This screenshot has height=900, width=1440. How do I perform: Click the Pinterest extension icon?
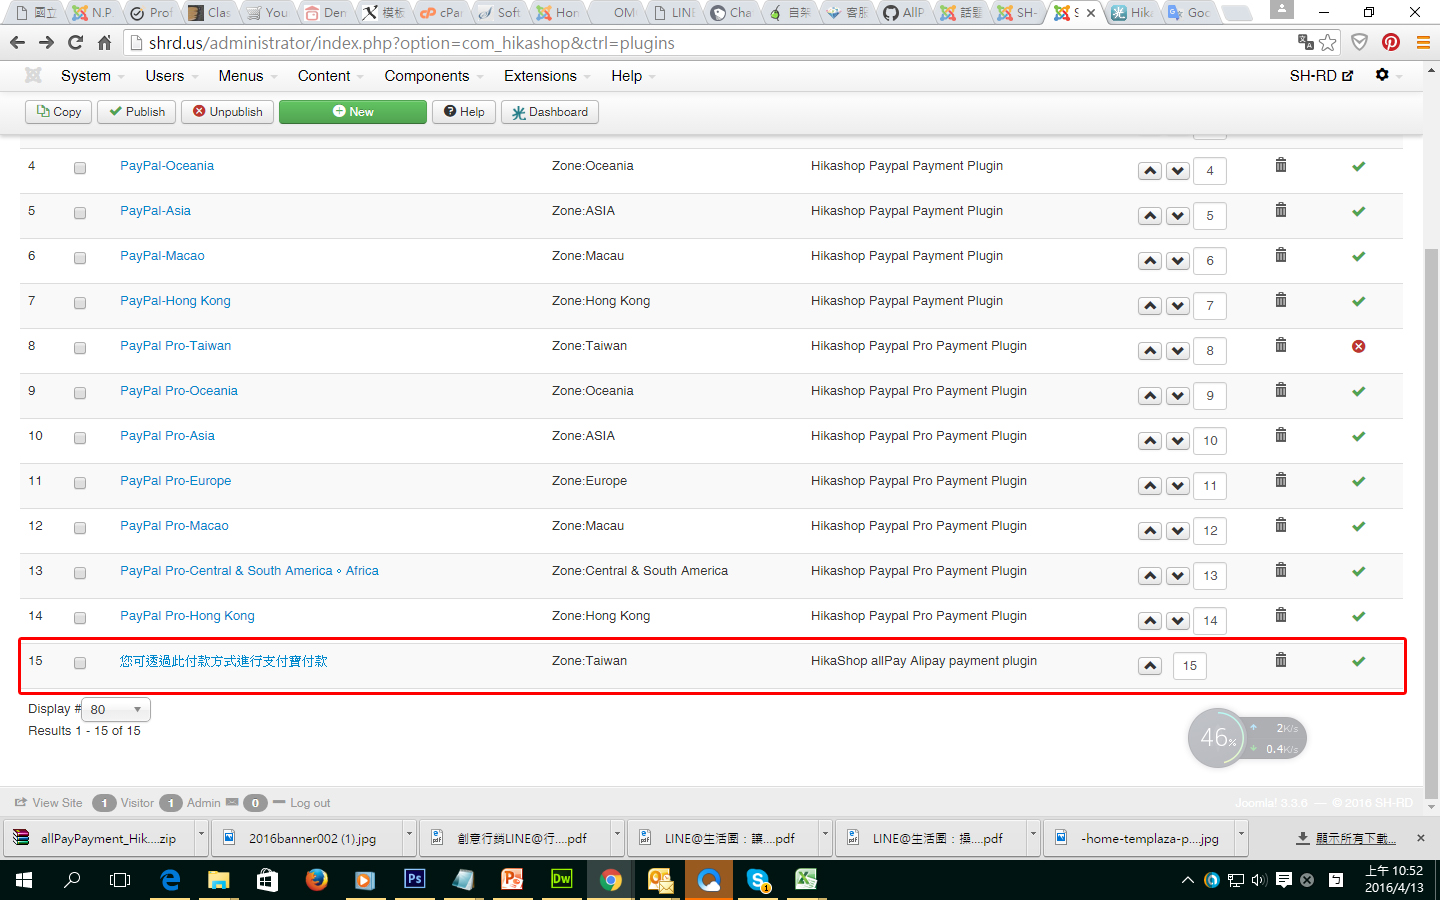(x=1391, y=42)
